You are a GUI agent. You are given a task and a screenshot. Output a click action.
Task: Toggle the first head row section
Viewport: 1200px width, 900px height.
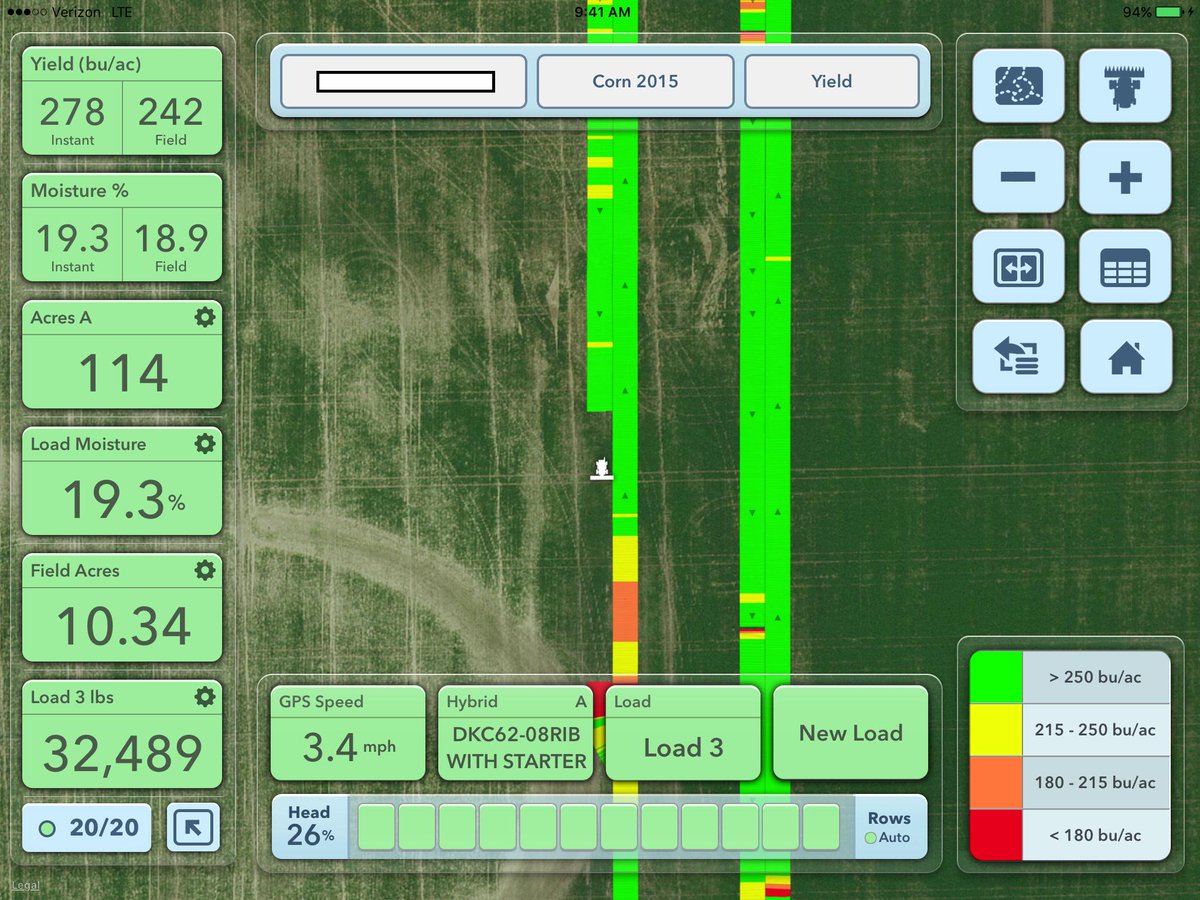click(x=377, y=827)
